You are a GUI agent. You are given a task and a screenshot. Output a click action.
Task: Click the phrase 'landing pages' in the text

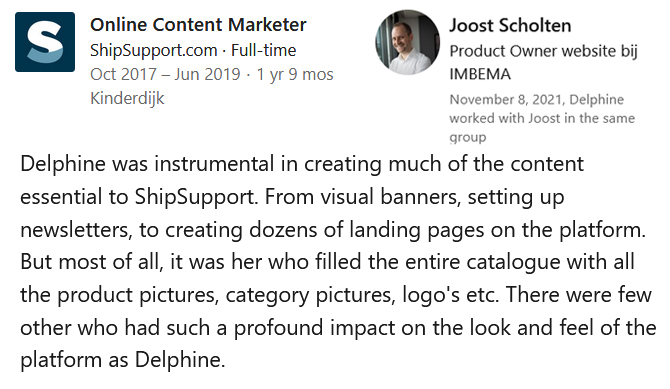[x=417, y=230]
